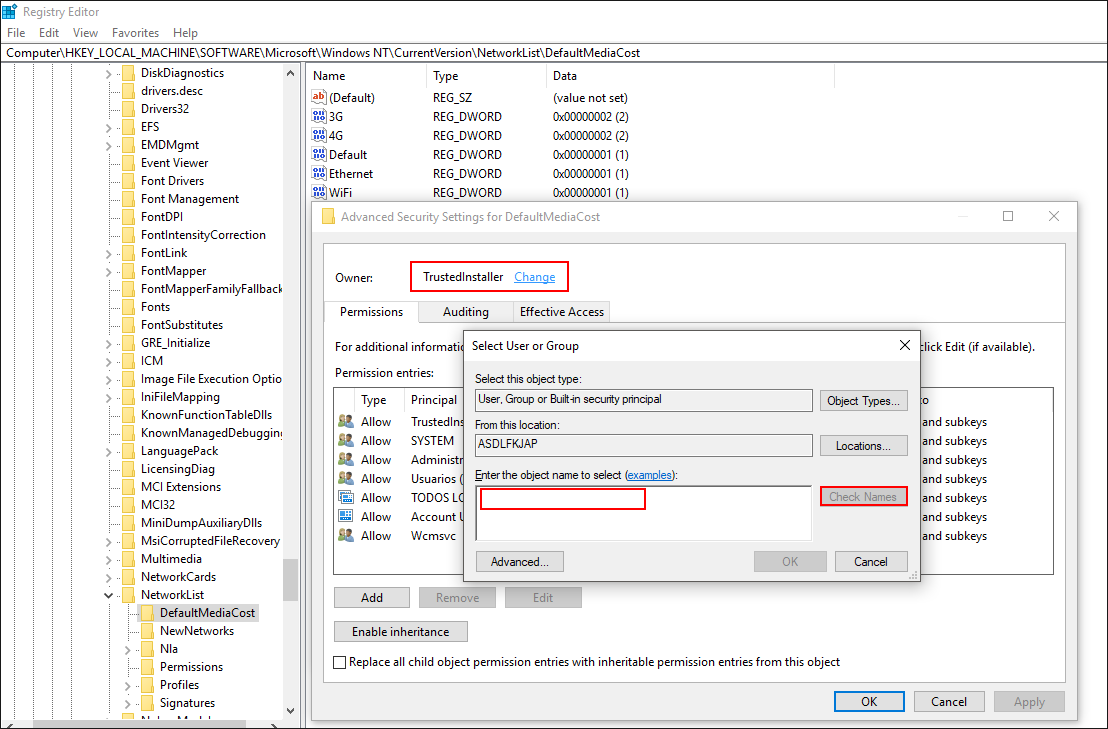Click the Check Names button
The height and width of the screenshot is (729, 1108).
[x=863, y=497]
